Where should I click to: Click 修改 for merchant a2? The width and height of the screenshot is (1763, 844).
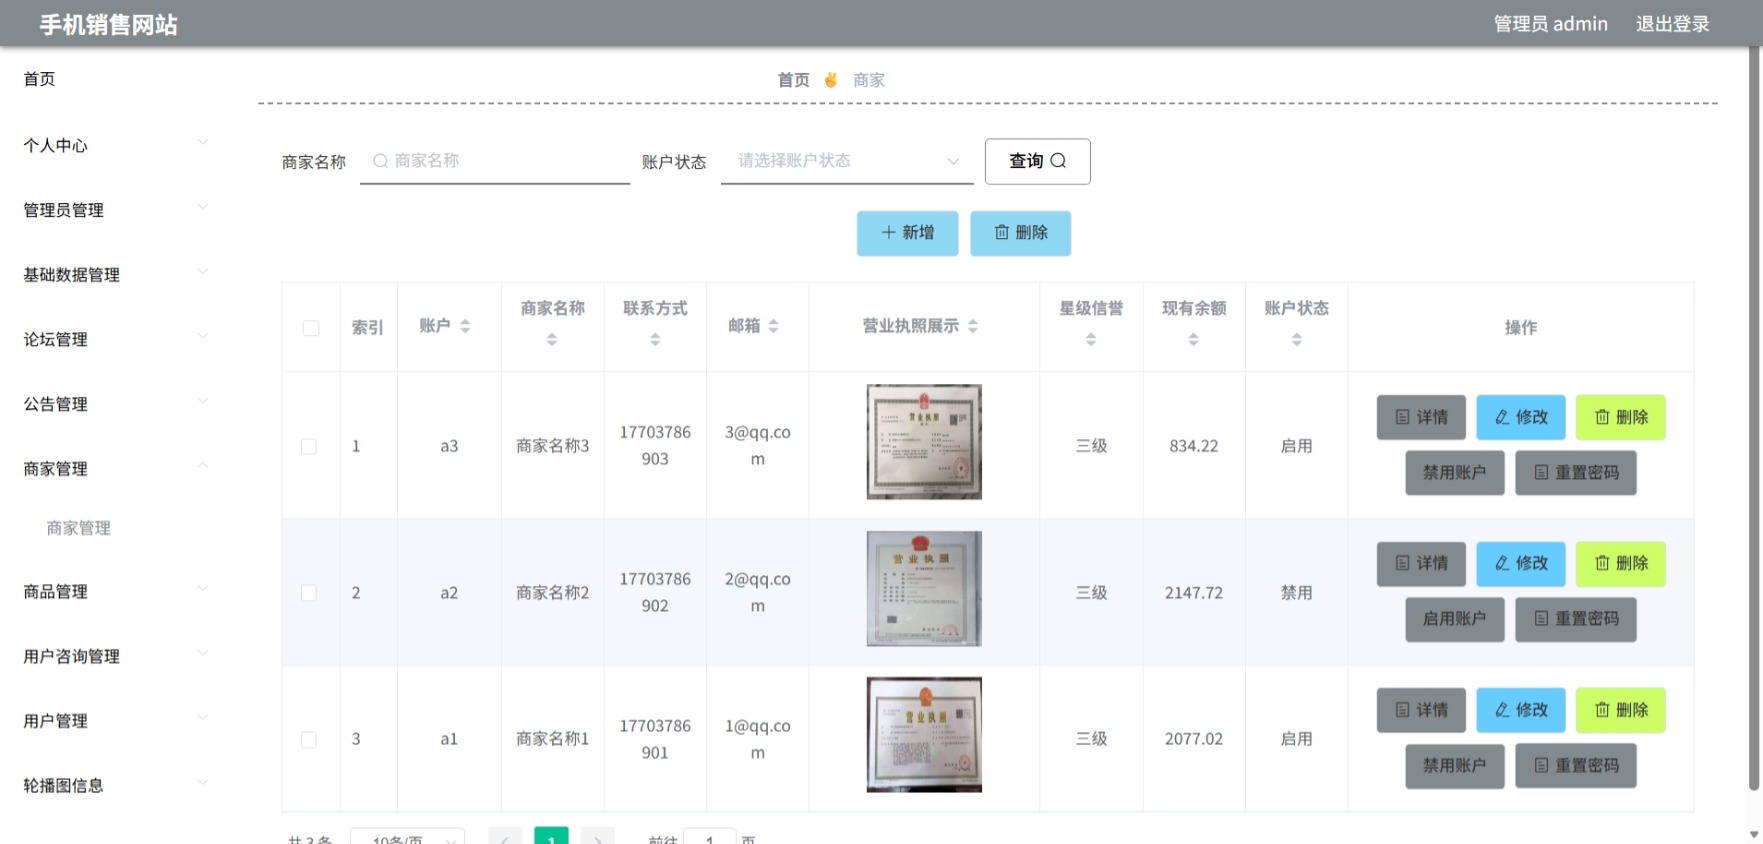[x=1521, y=564]
